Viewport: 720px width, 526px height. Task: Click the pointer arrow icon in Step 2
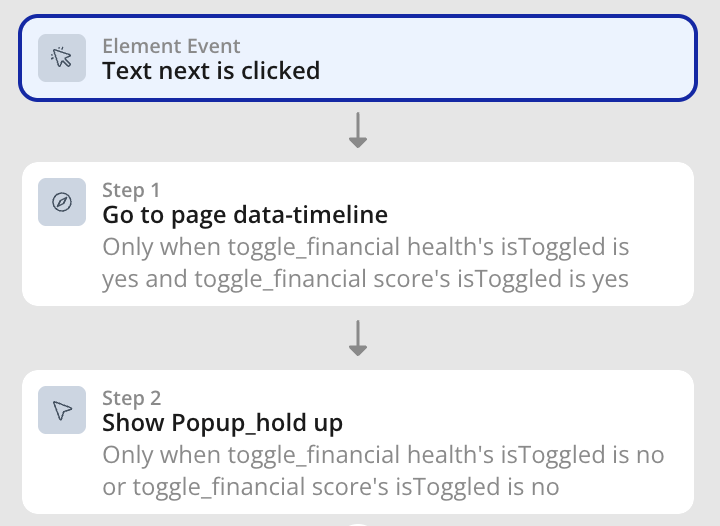click(62, 410)
